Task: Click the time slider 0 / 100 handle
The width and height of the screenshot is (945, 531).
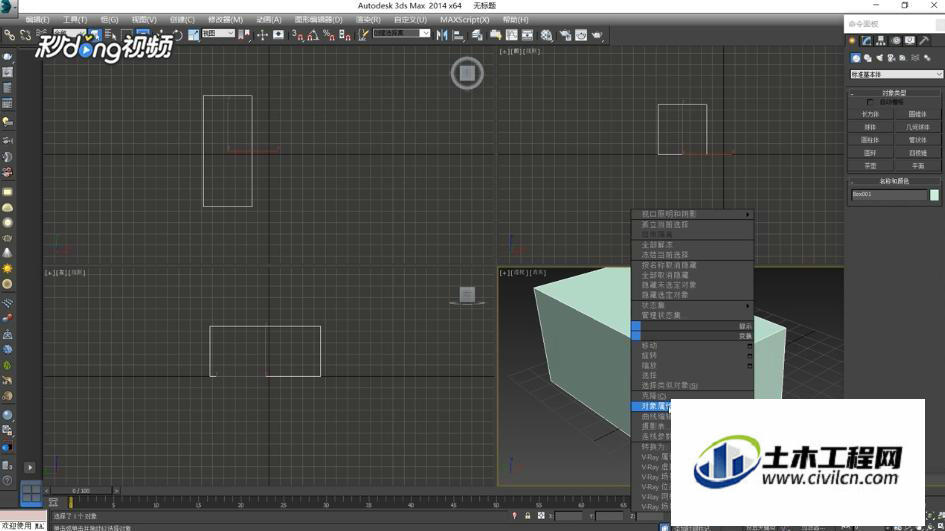Action: pos(81,491)
